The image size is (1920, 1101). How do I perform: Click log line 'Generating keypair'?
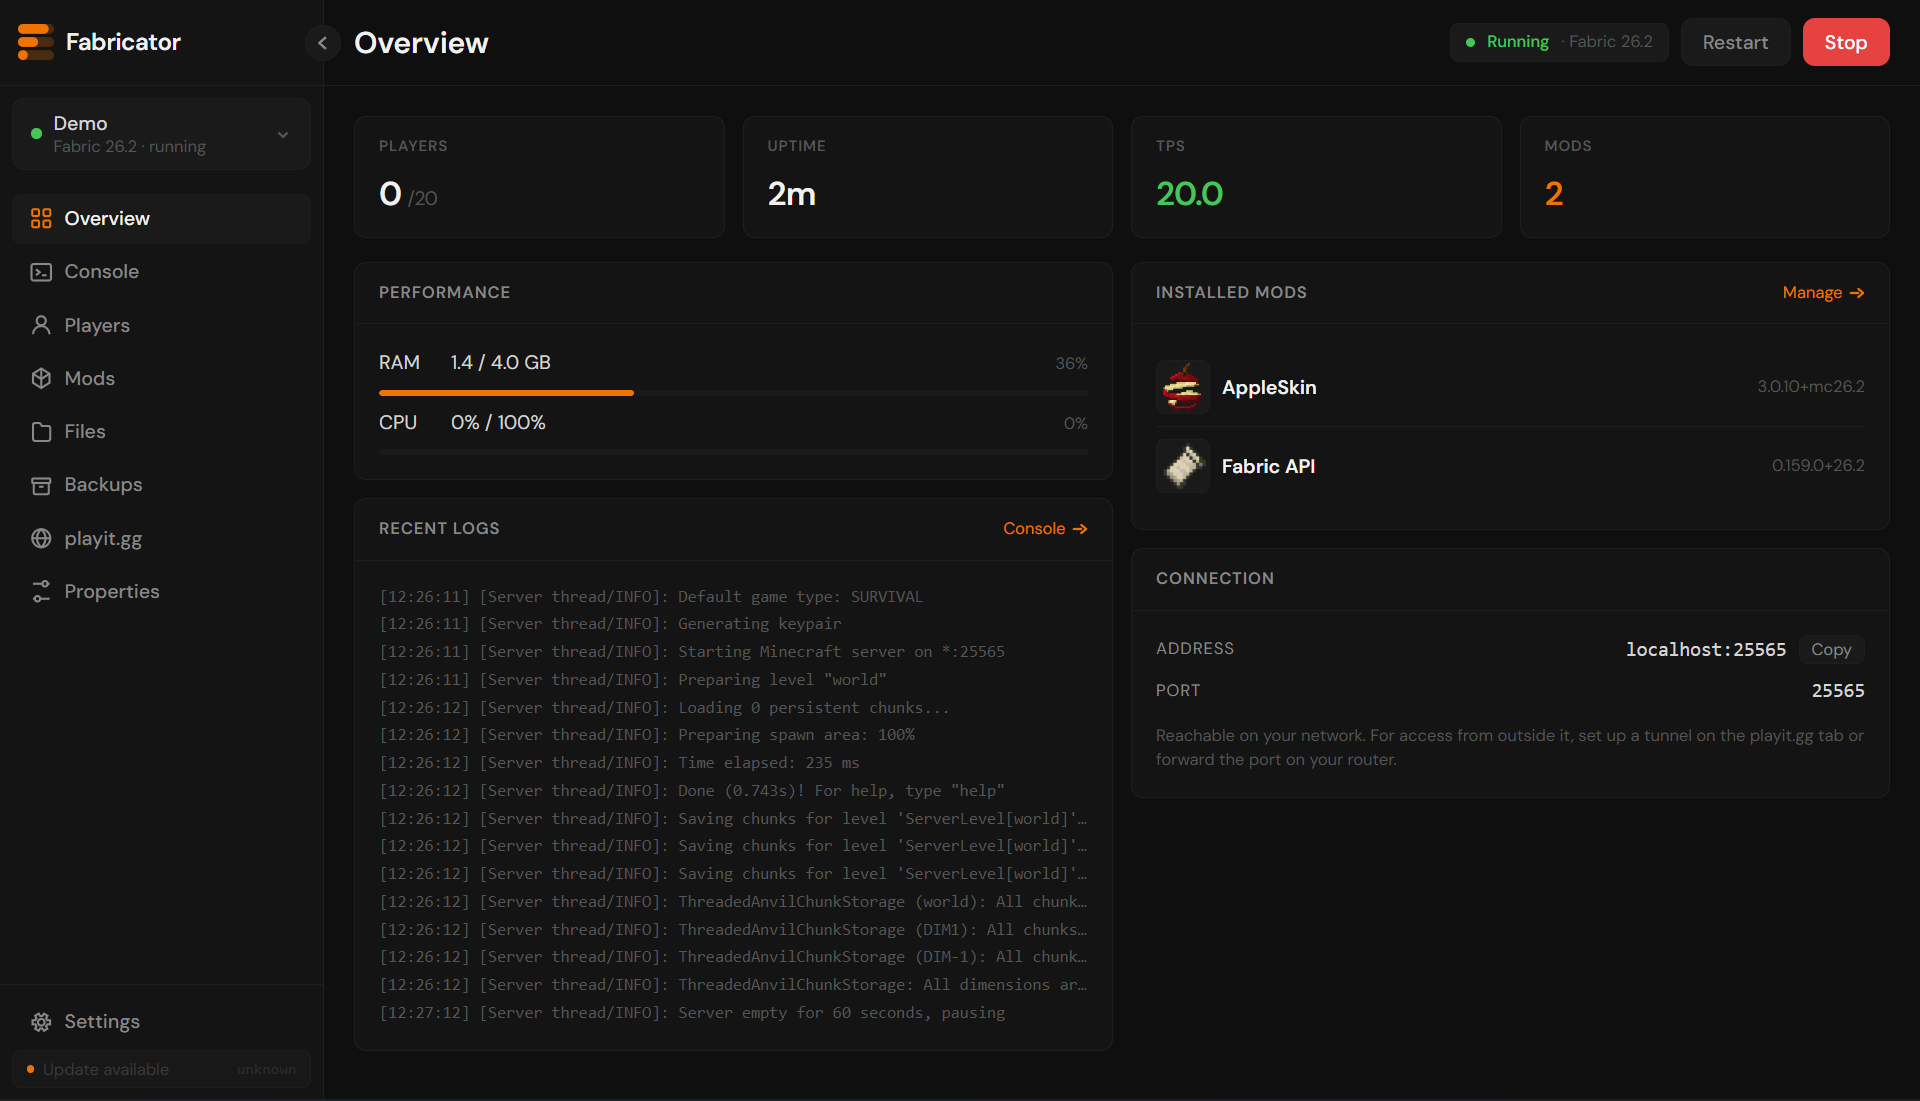[x=610, y=624]
